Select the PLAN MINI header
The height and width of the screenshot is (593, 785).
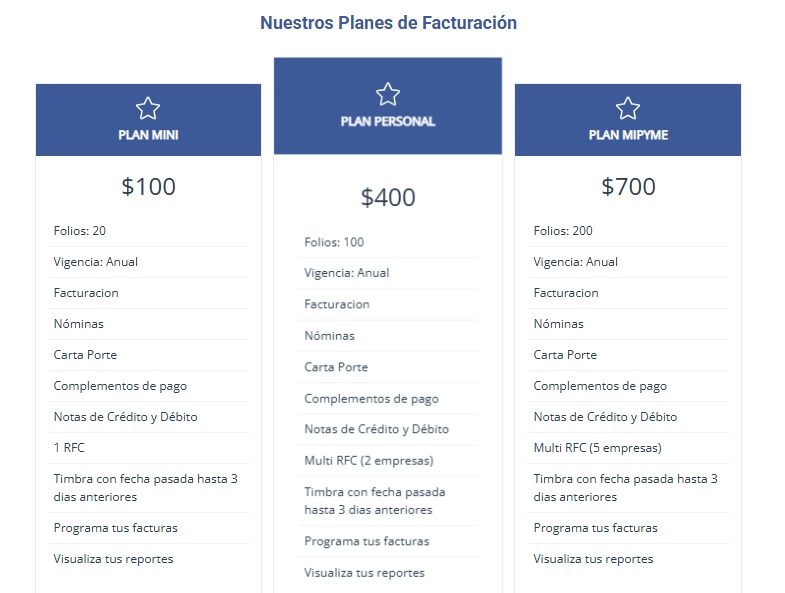coord(148,135)
